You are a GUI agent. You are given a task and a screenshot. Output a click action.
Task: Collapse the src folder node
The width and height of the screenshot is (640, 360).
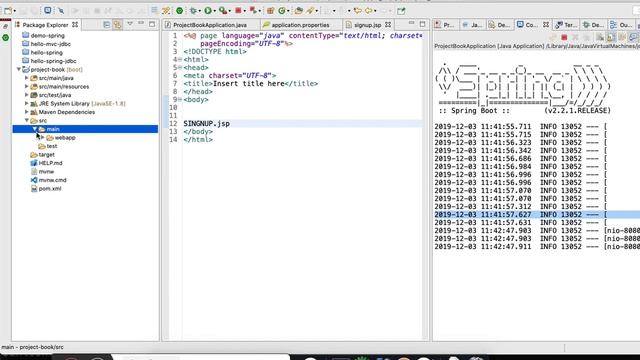point(27,120)
